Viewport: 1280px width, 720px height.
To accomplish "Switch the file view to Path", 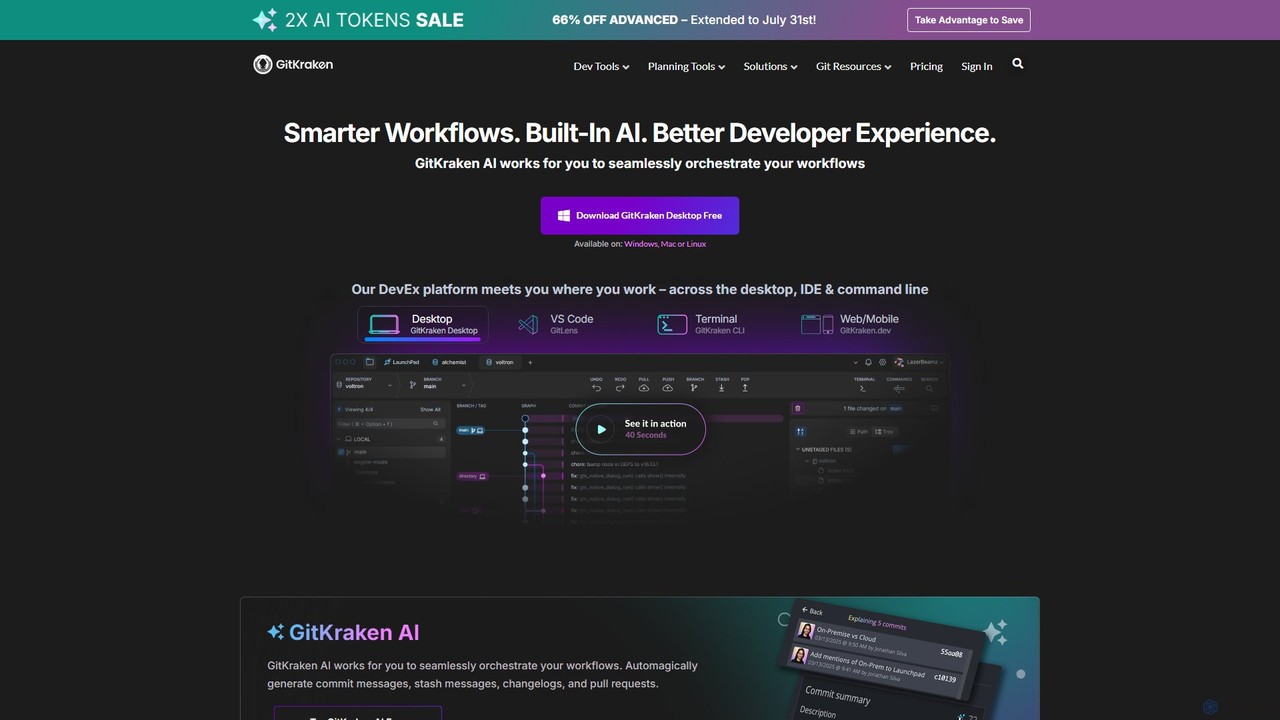I will point(858,431).
